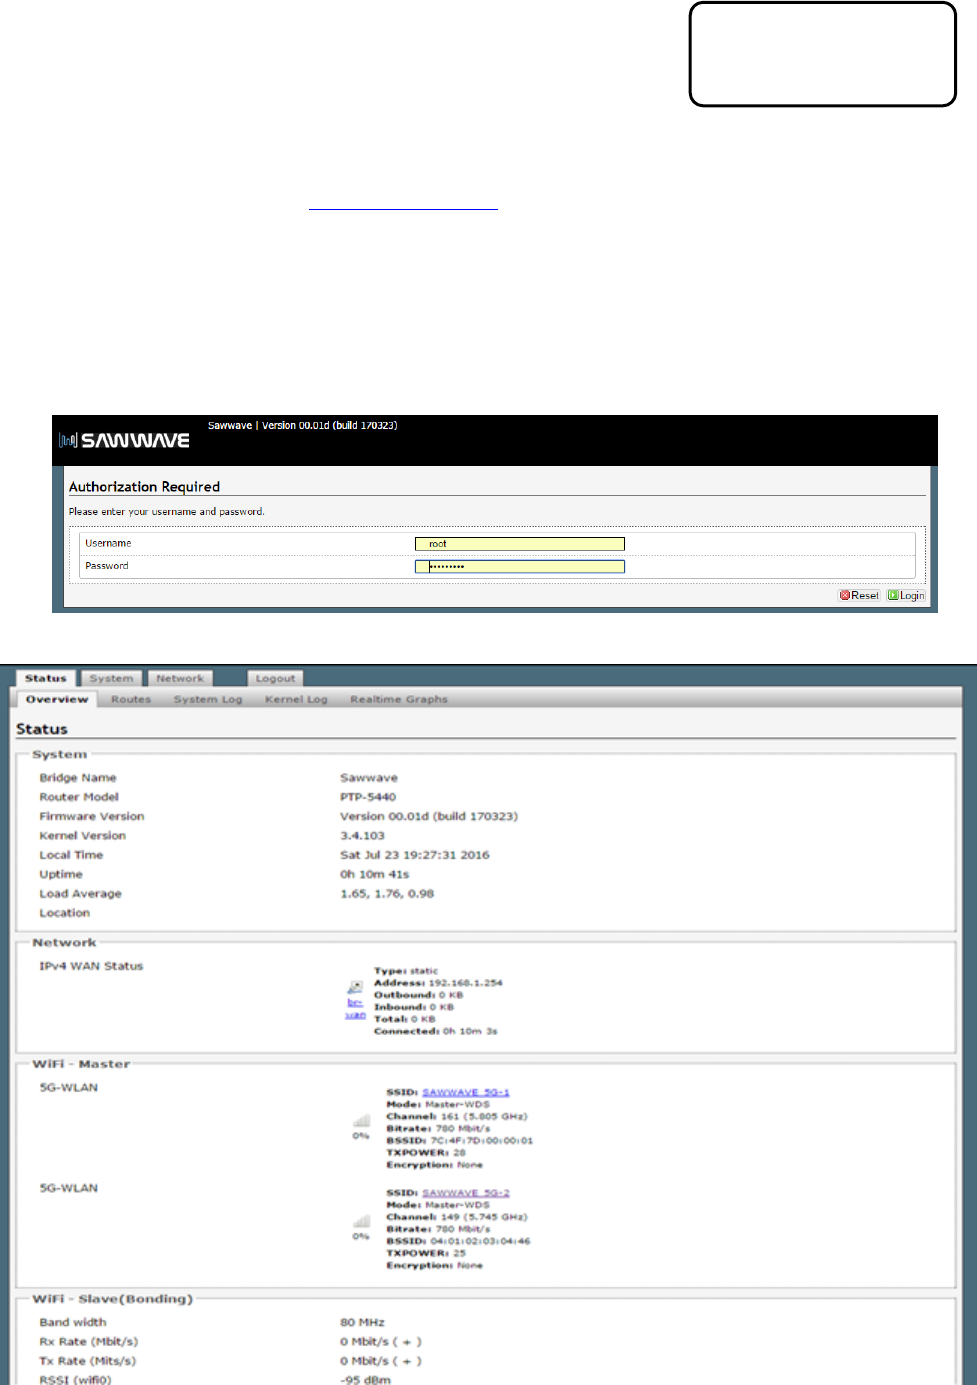This screenshot has width=977, height=1385.
Task: Click the 'PTP-5440' router model value
Action: click(368, 797)
